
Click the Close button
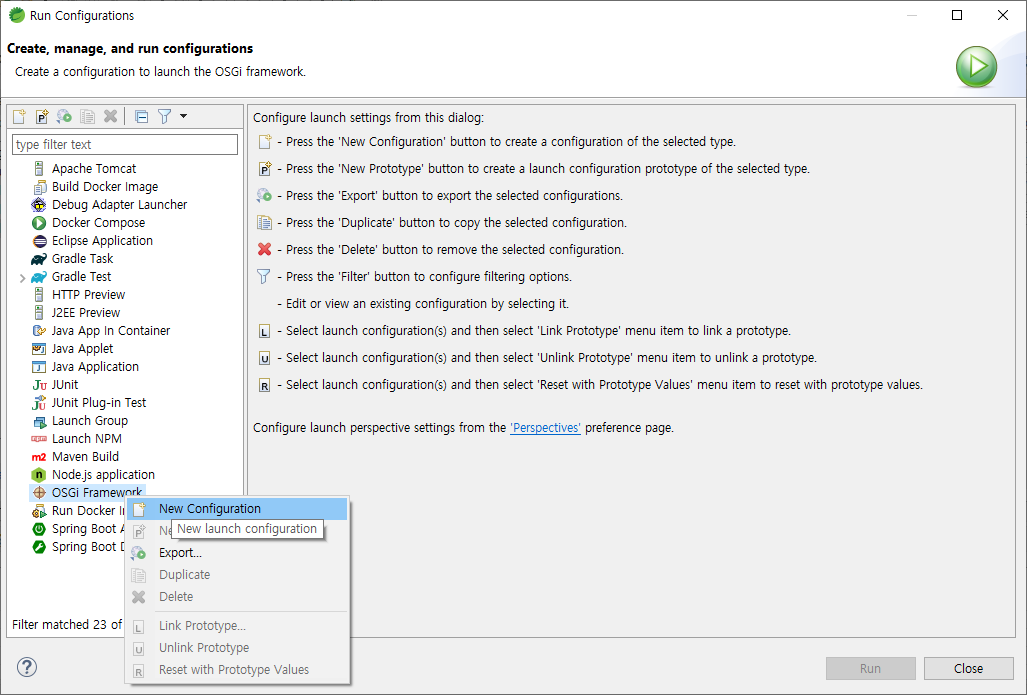[x=968, y=668]
